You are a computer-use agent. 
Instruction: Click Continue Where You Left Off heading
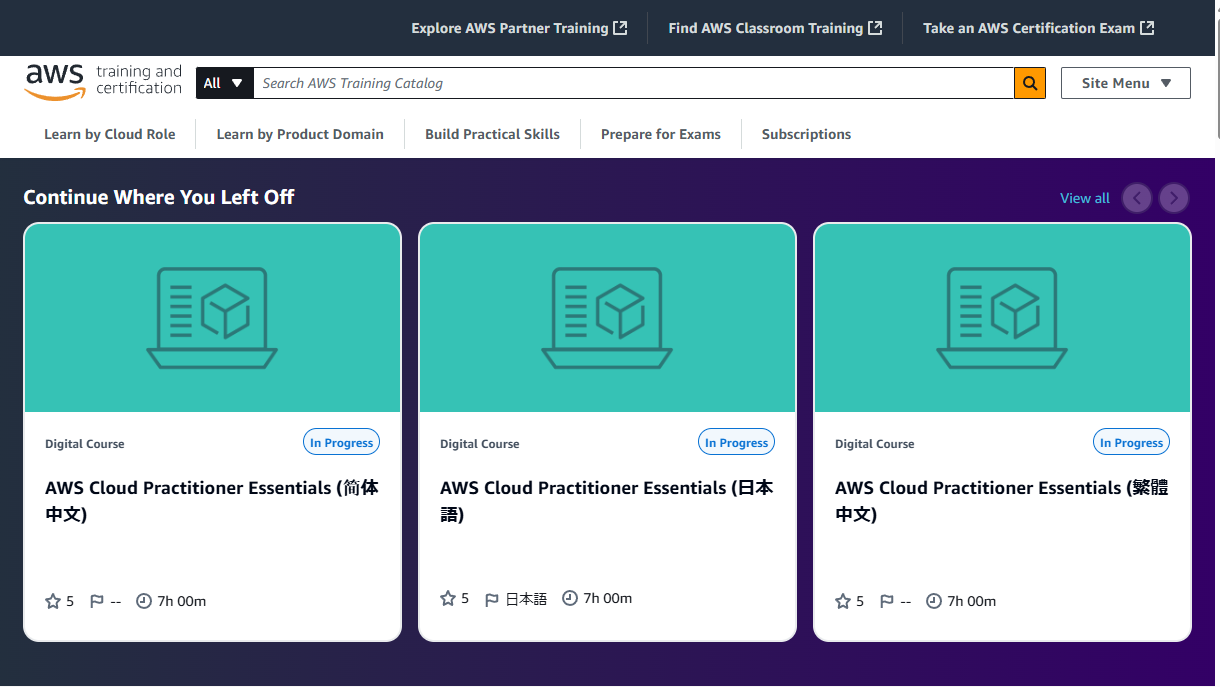(x=159, y=197)
